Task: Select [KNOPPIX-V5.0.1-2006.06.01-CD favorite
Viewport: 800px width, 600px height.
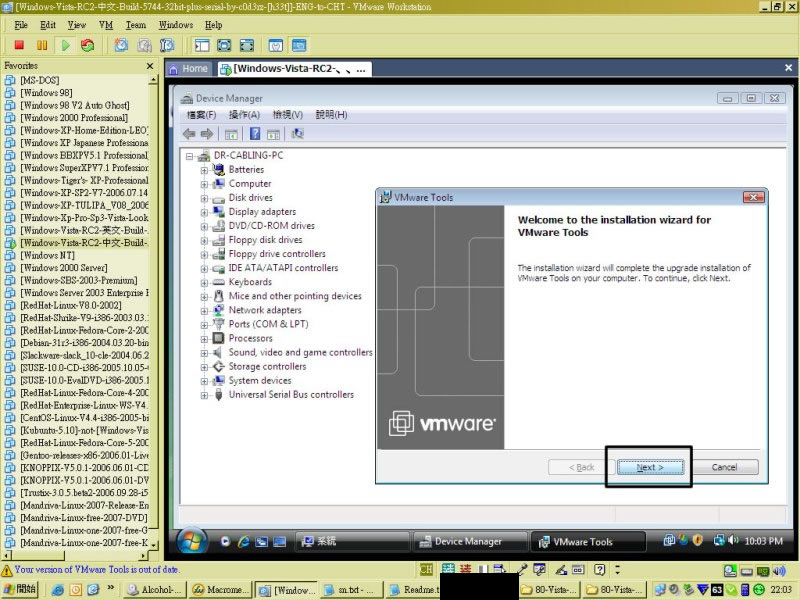Action: (85, 467)
